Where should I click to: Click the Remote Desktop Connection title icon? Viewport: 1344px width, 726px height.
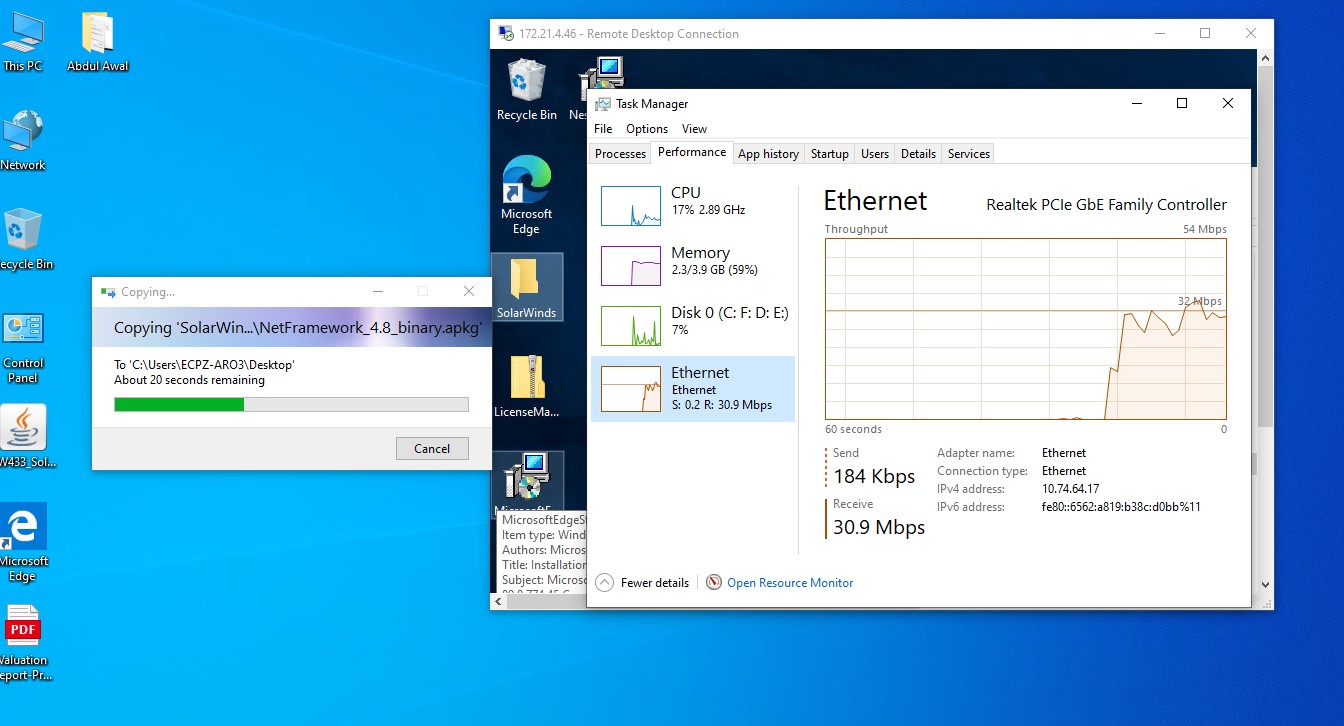coord(506,33)
